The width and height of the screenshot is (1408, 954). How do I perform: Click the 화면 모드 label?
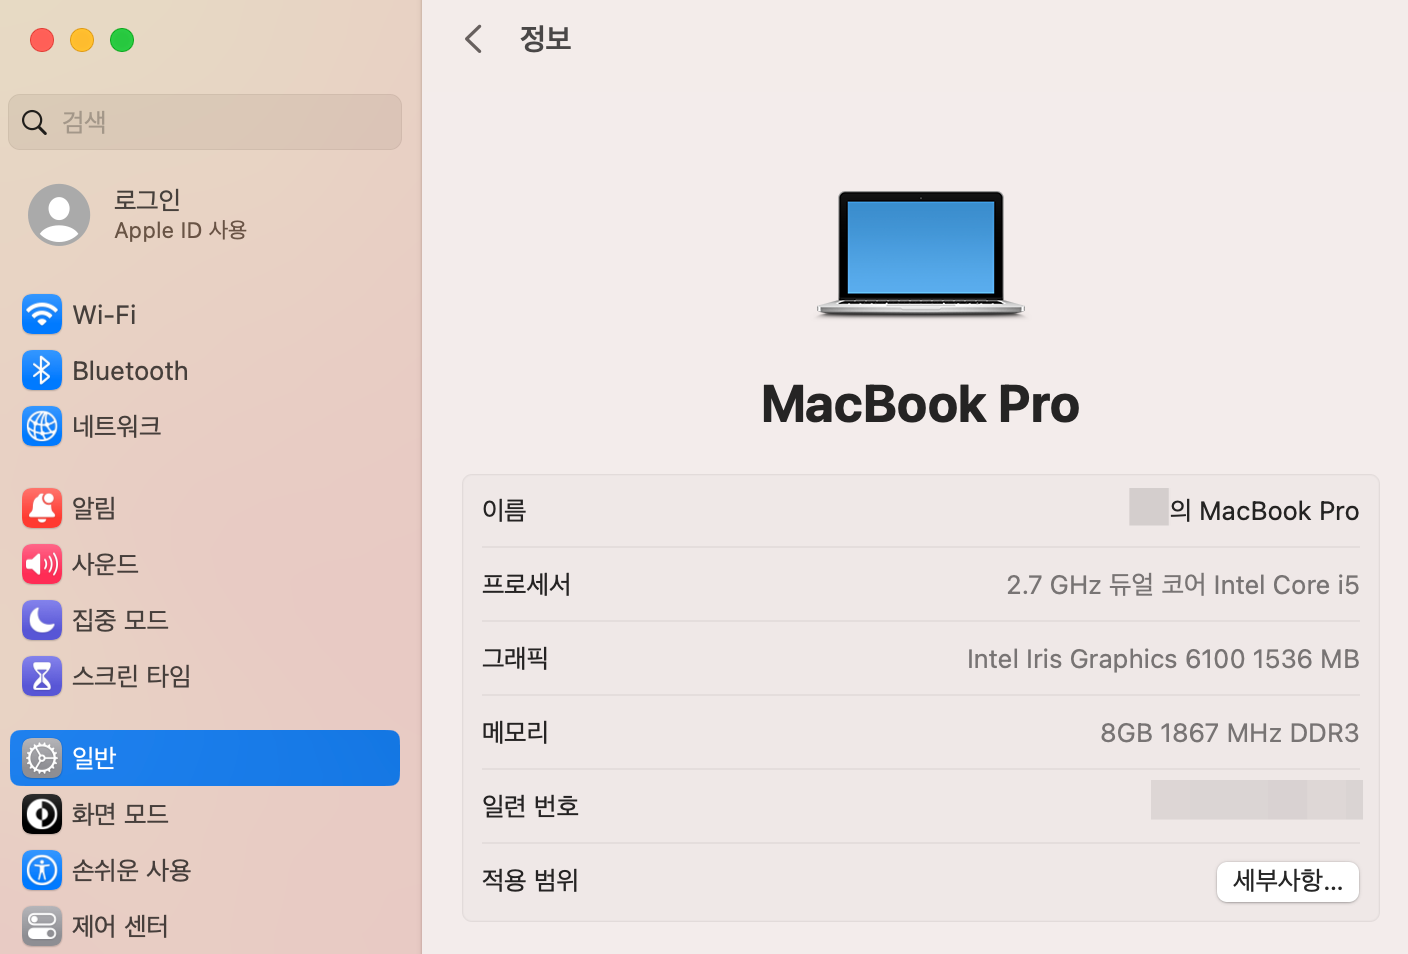[120, 814]
